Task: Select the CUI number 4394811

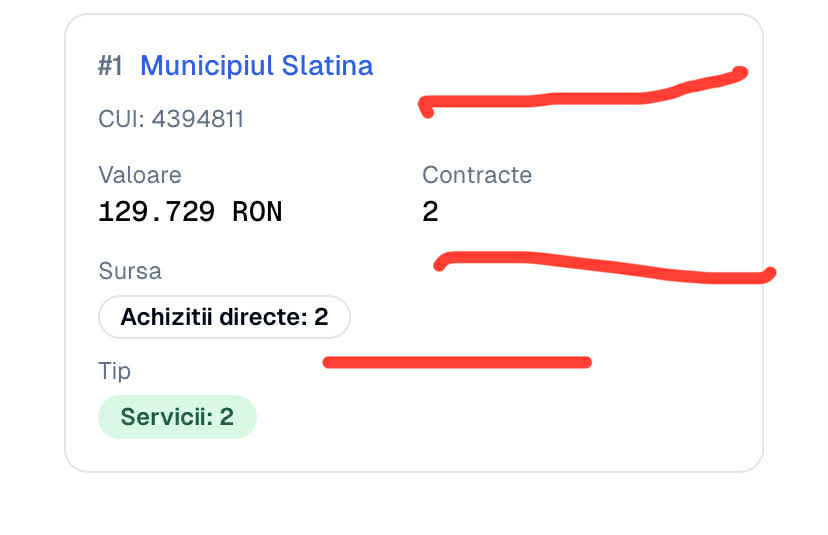Action: coord(196,120)
